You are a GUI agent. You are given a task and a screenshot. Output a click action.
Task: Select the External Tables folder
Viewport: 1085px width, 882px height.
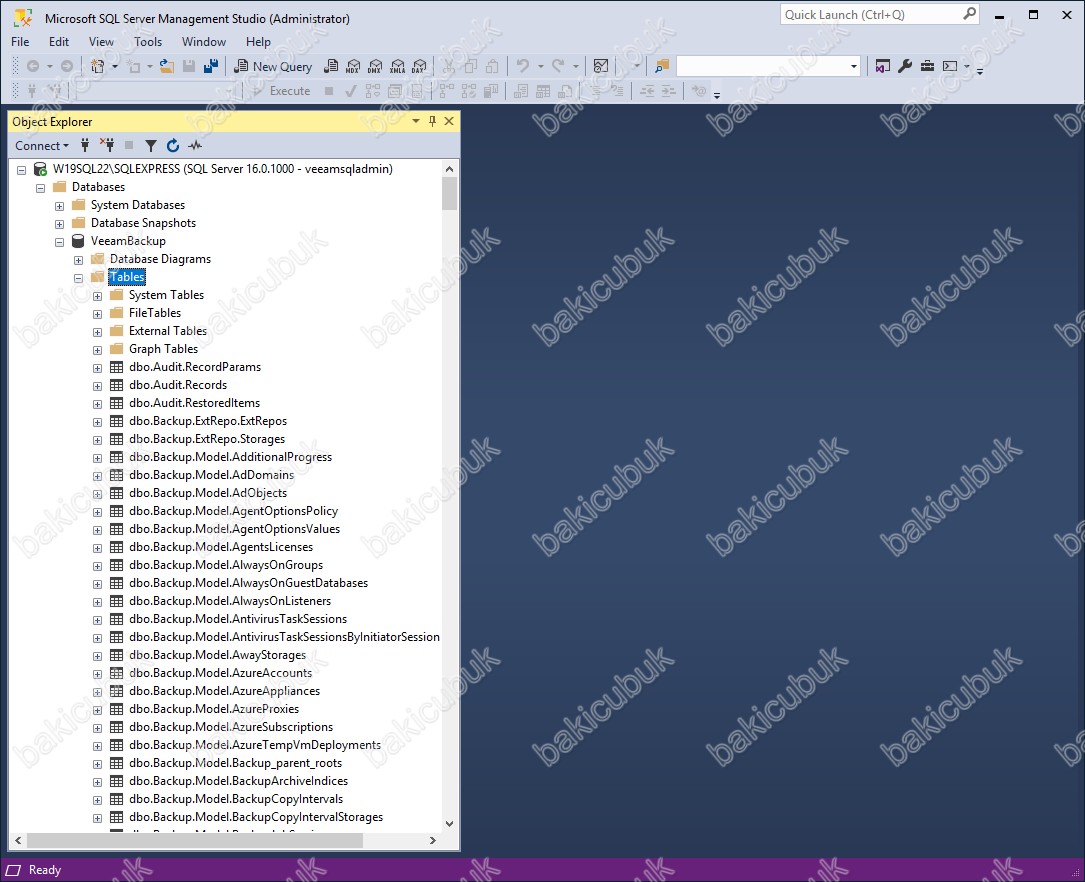pos(167,331)
